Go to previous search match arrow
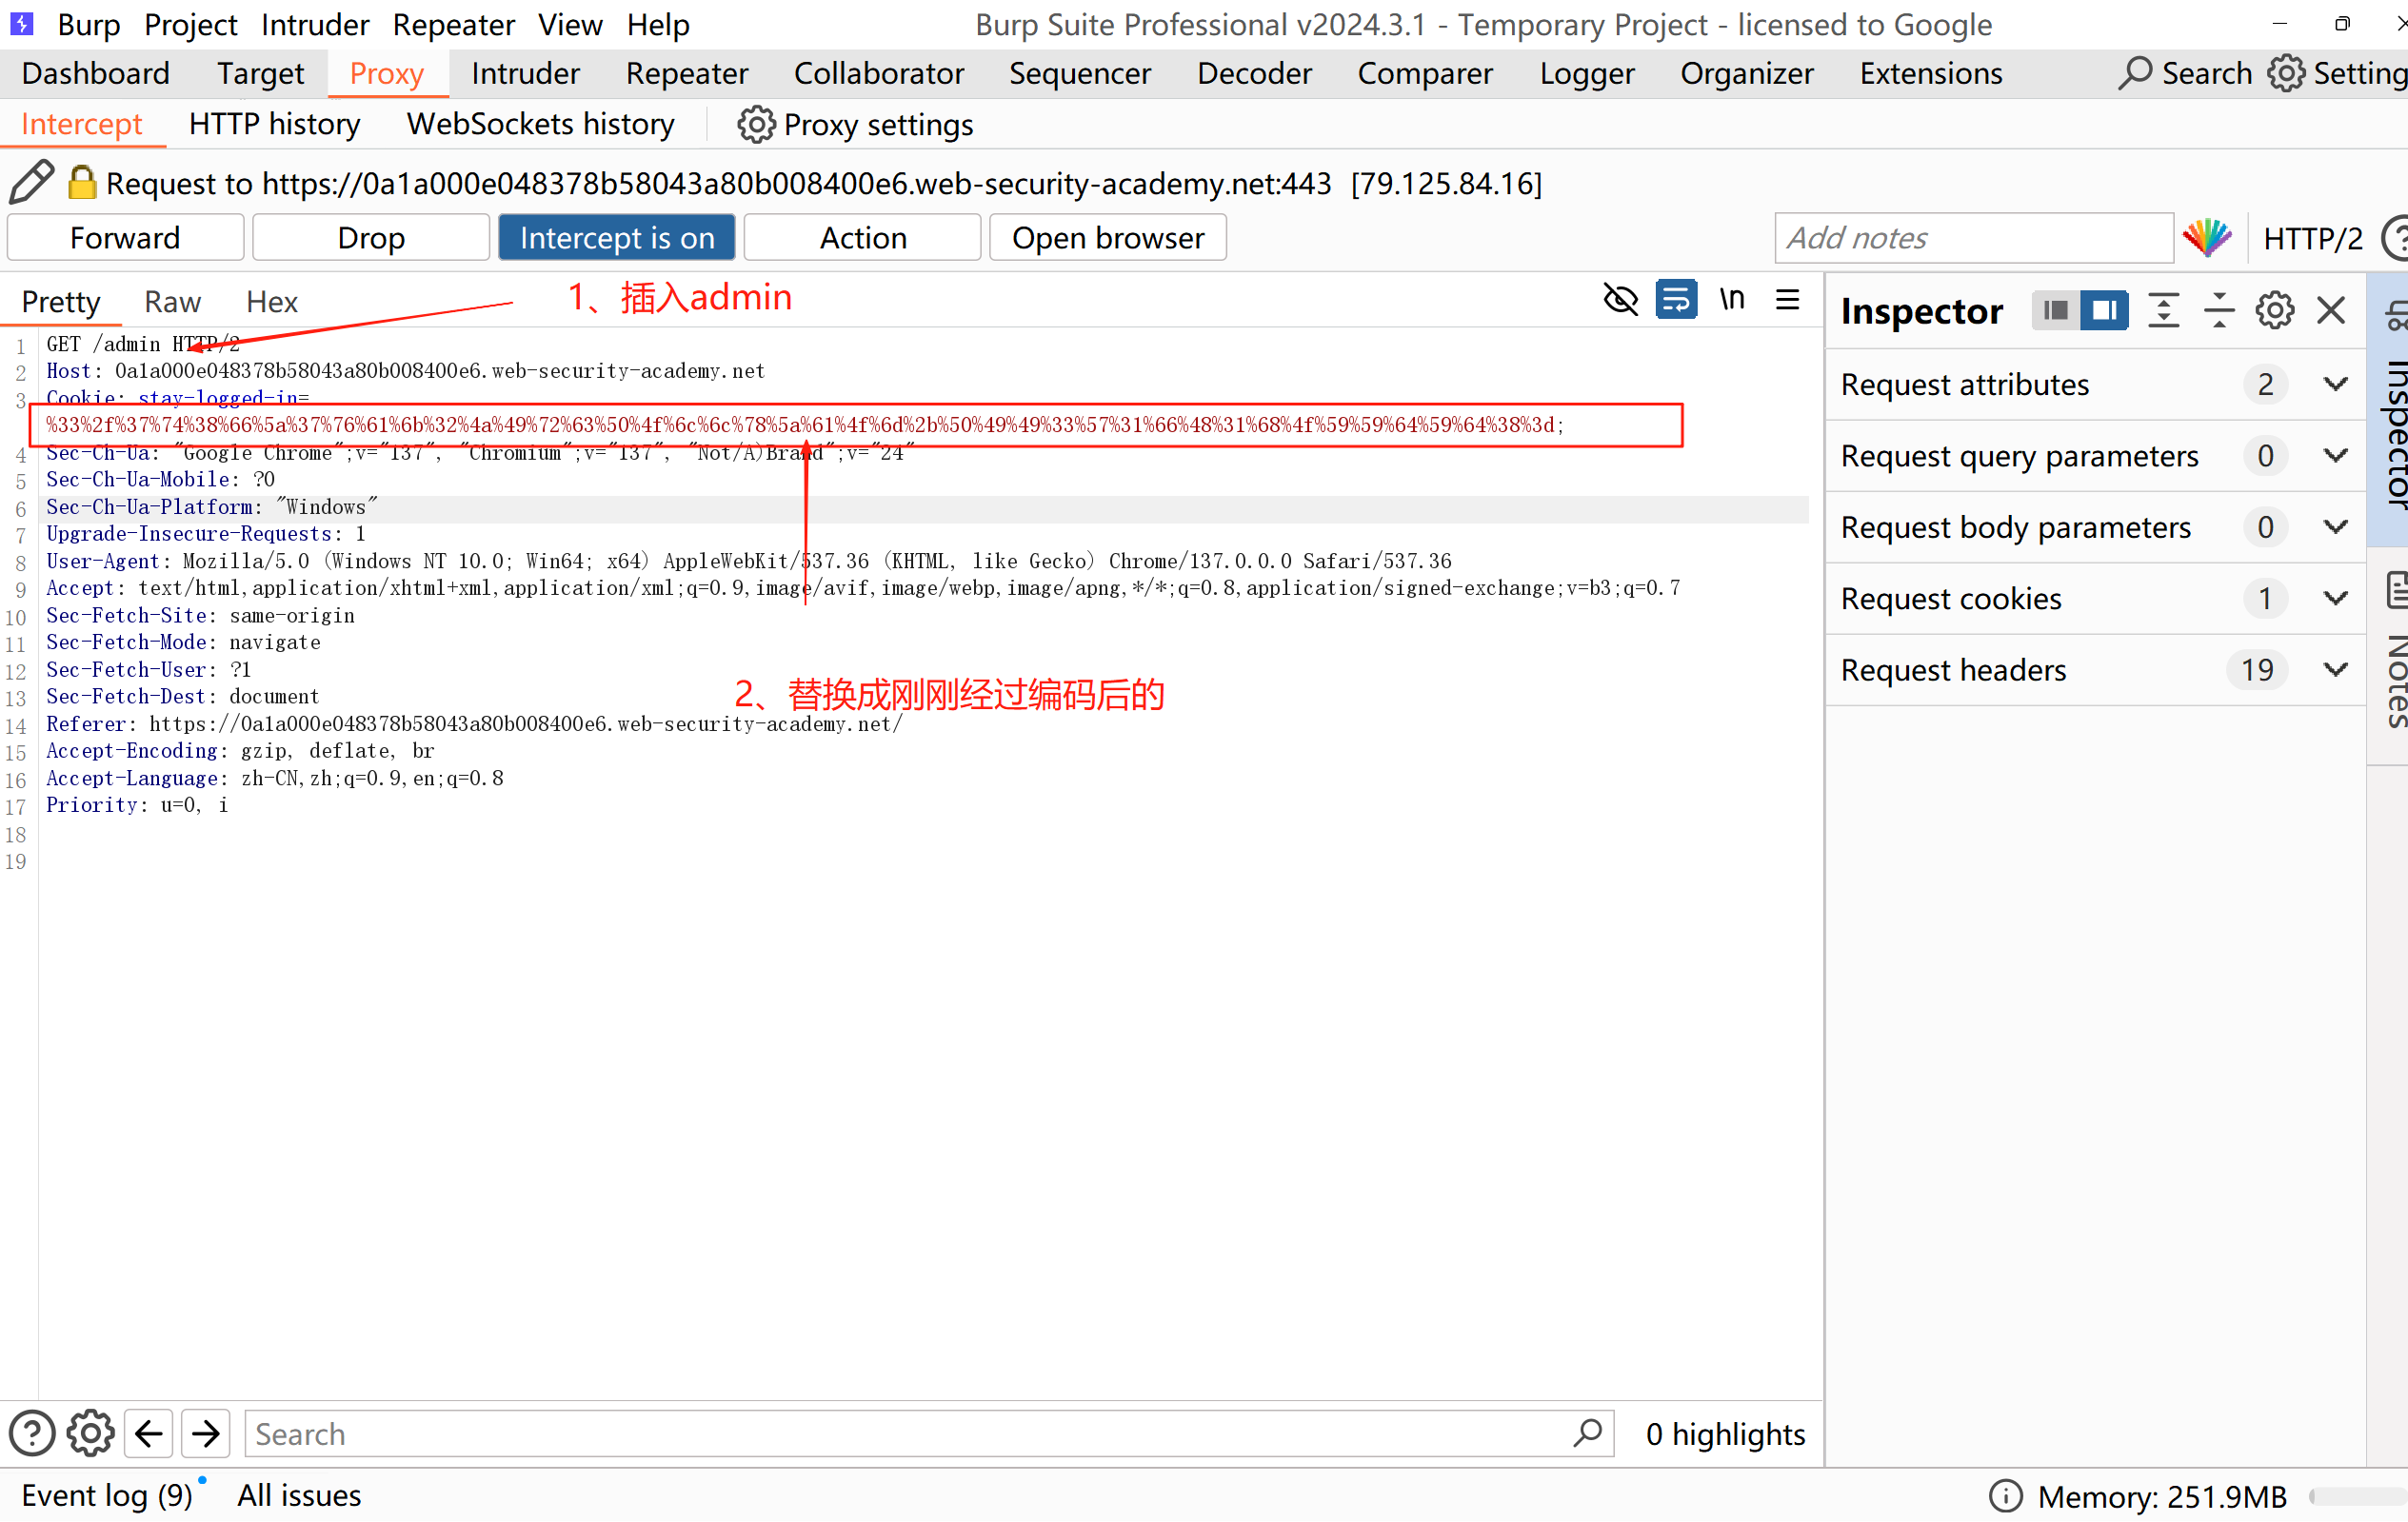The height and width of the screenshot is (1522, 2408). point(149,1433)
